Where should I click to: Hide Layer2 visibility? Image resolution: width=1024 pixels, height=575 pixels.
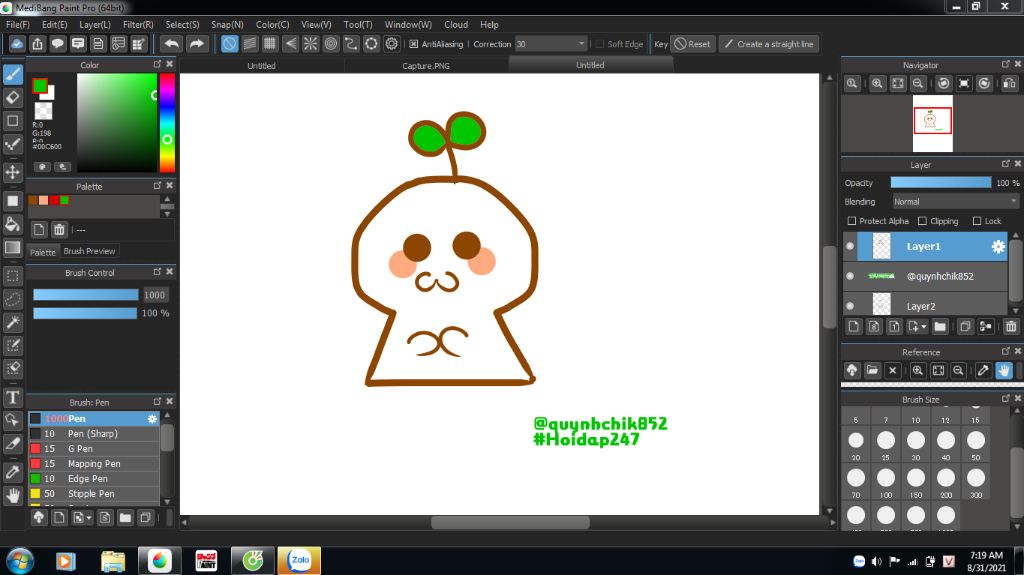coord(850,306)
